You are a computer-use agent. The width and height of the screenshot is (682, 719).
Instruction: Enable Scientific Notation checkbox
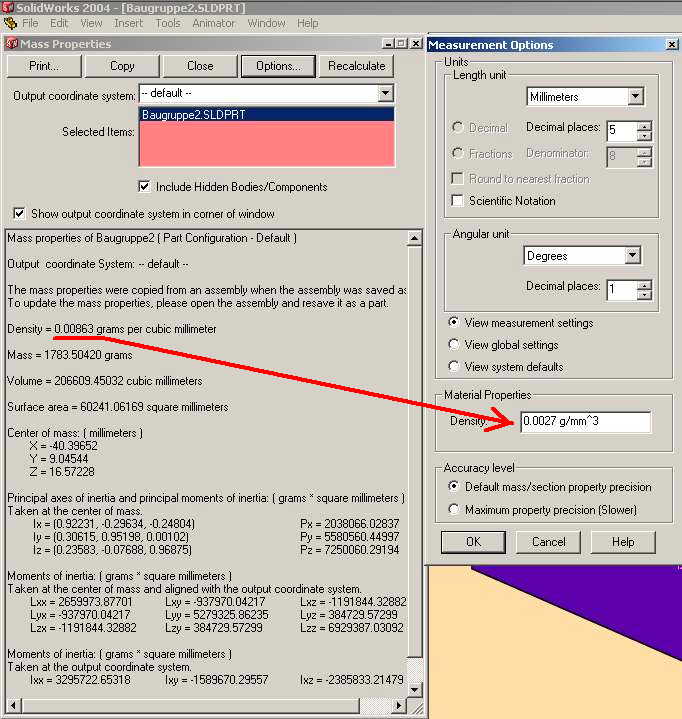pos(457,200)
